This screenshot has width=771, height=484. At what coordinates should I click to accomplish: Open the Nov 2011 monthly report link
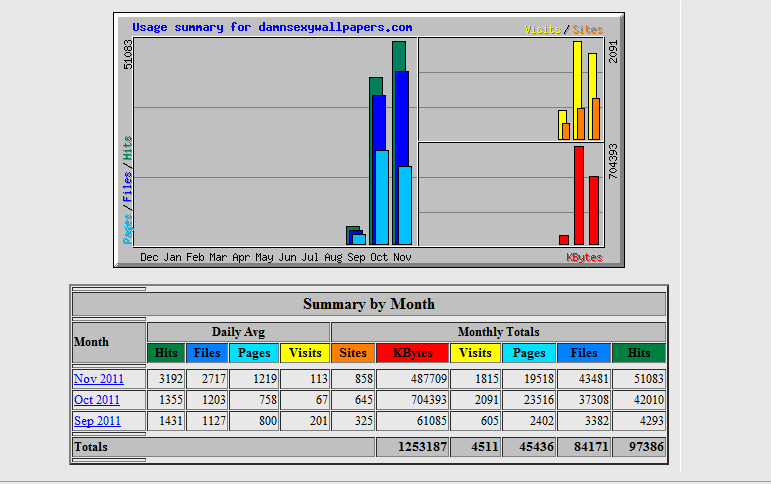pyautogui.click(x=98, y=379)
